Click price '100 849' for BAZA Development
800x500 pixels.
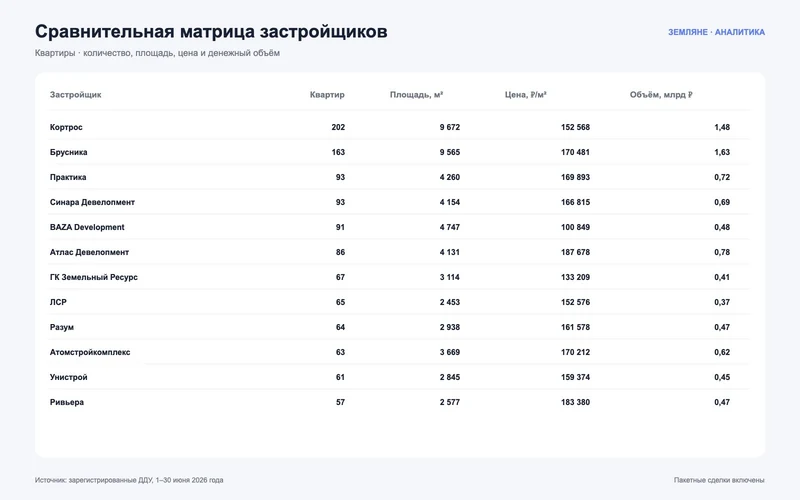pyautogui.click(x=576, y=227)
